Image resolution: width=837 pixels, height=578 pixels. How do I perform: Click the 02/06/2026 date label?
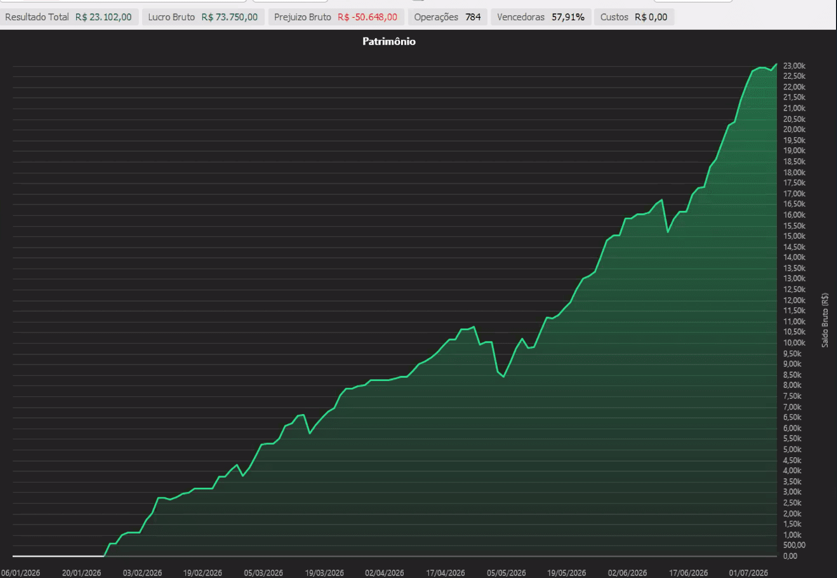tap(627, 573)
